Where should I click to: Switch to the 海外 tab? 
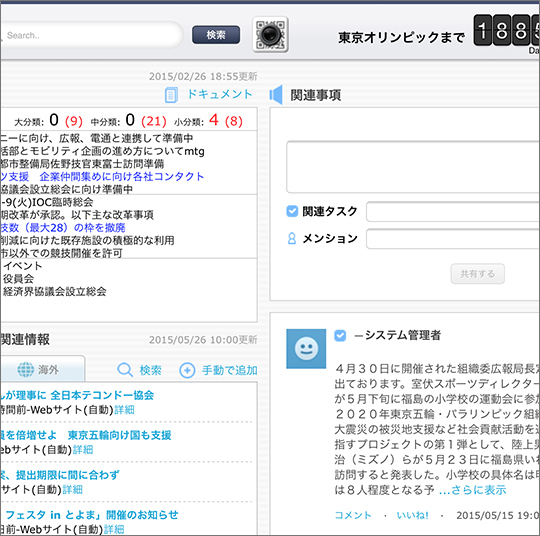[42, 369]
